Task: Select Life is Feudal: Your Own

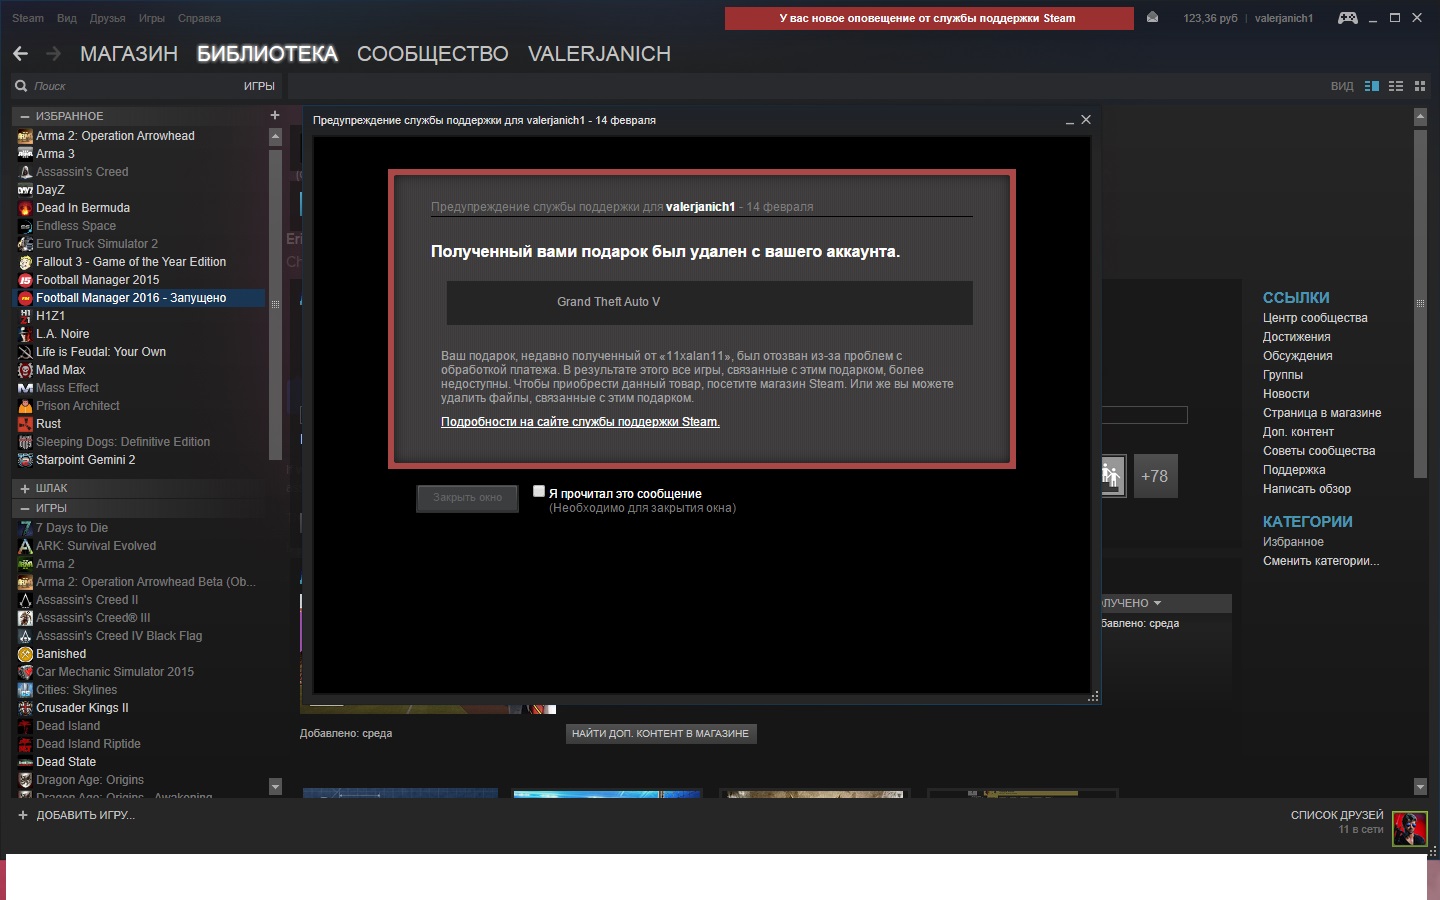Action: coord(101,352)
